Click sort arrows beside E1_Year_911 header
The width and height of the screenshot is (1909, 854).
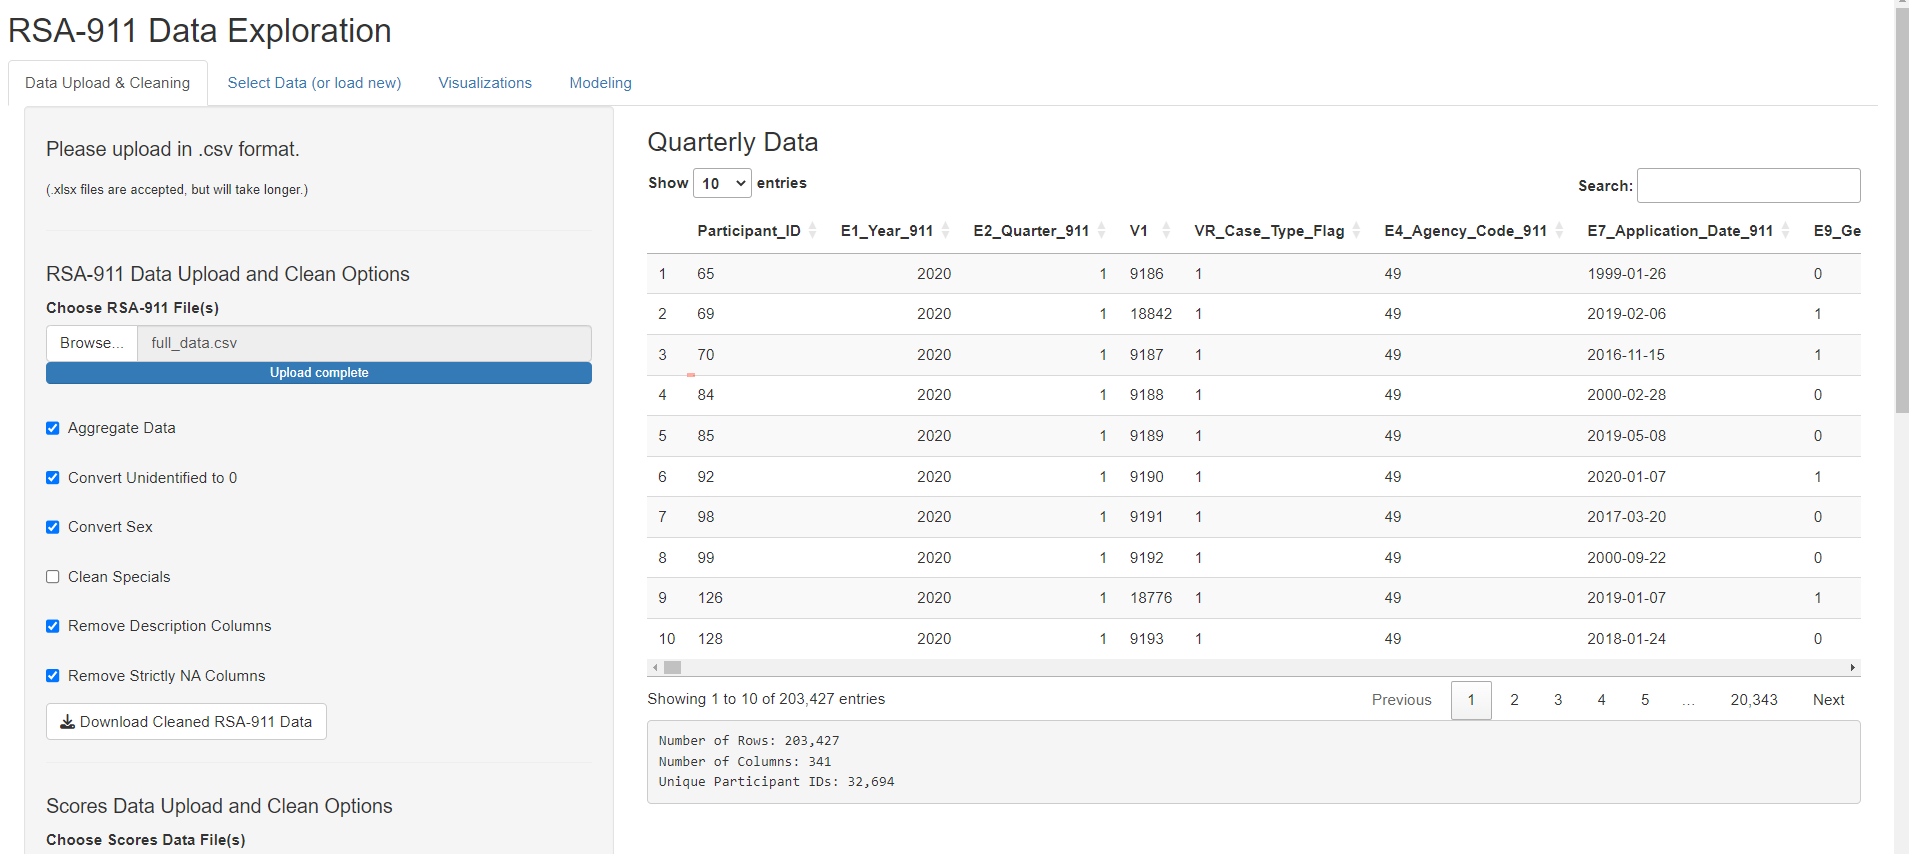point(945,231)
